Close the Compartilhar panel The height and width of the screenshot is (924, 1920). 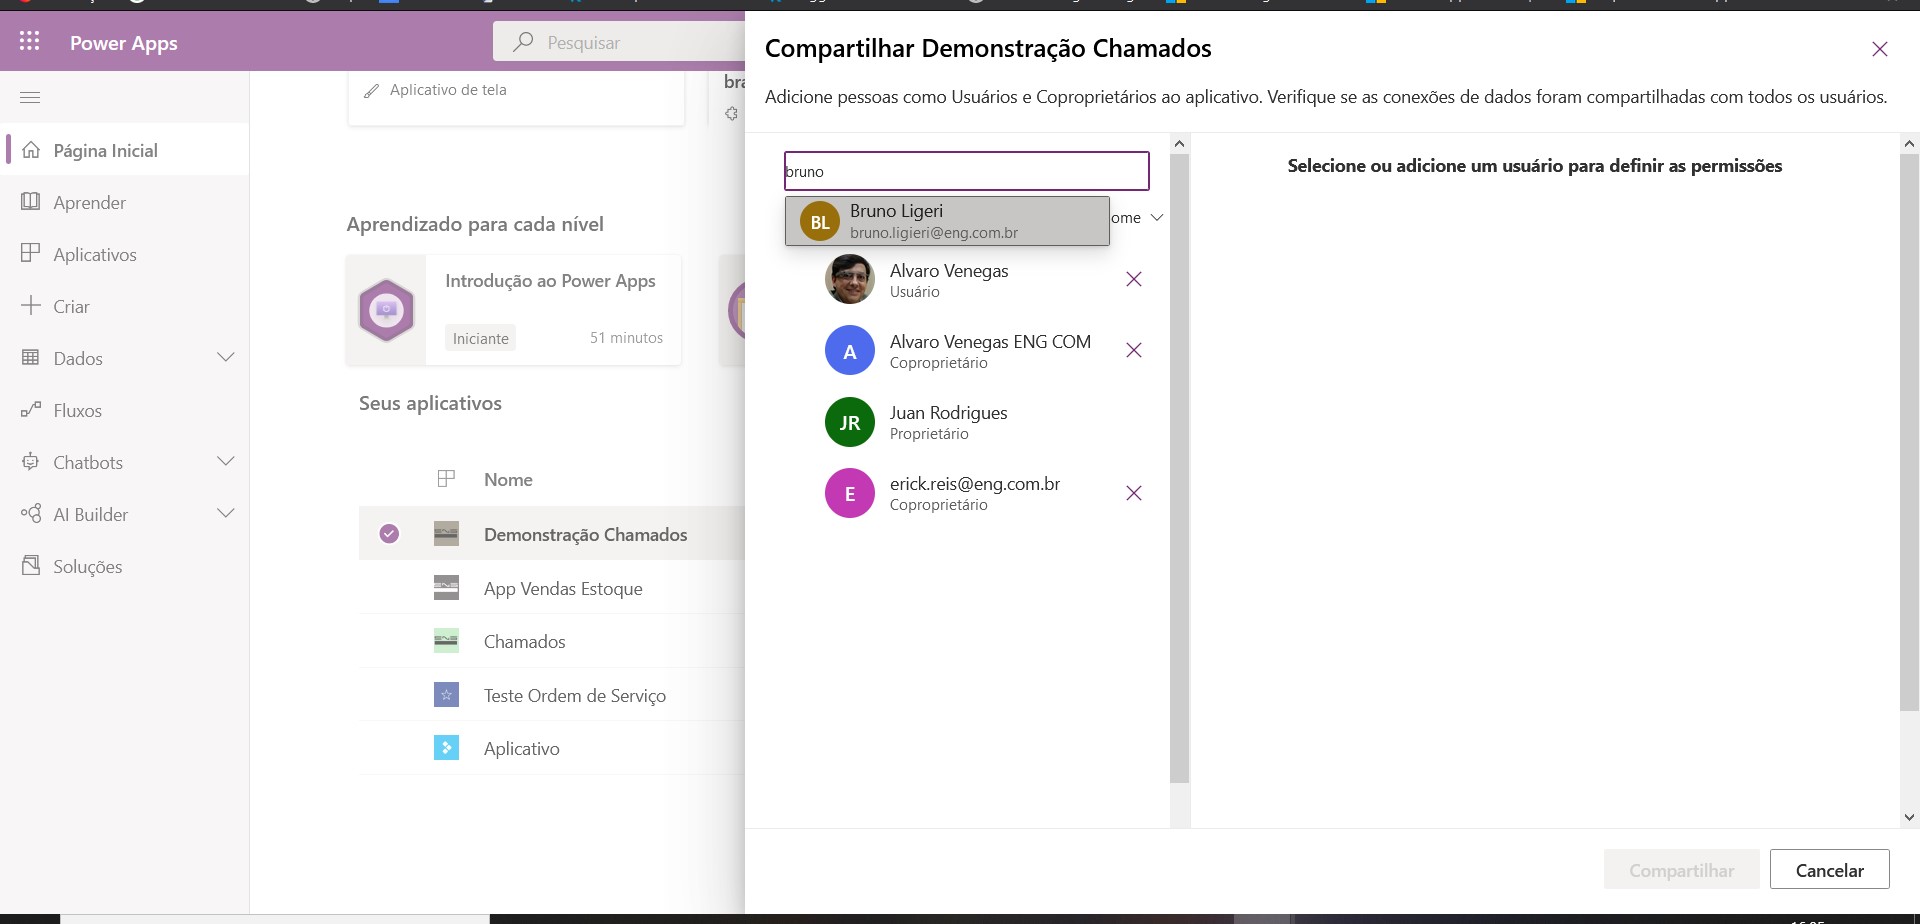point(1880,49)
